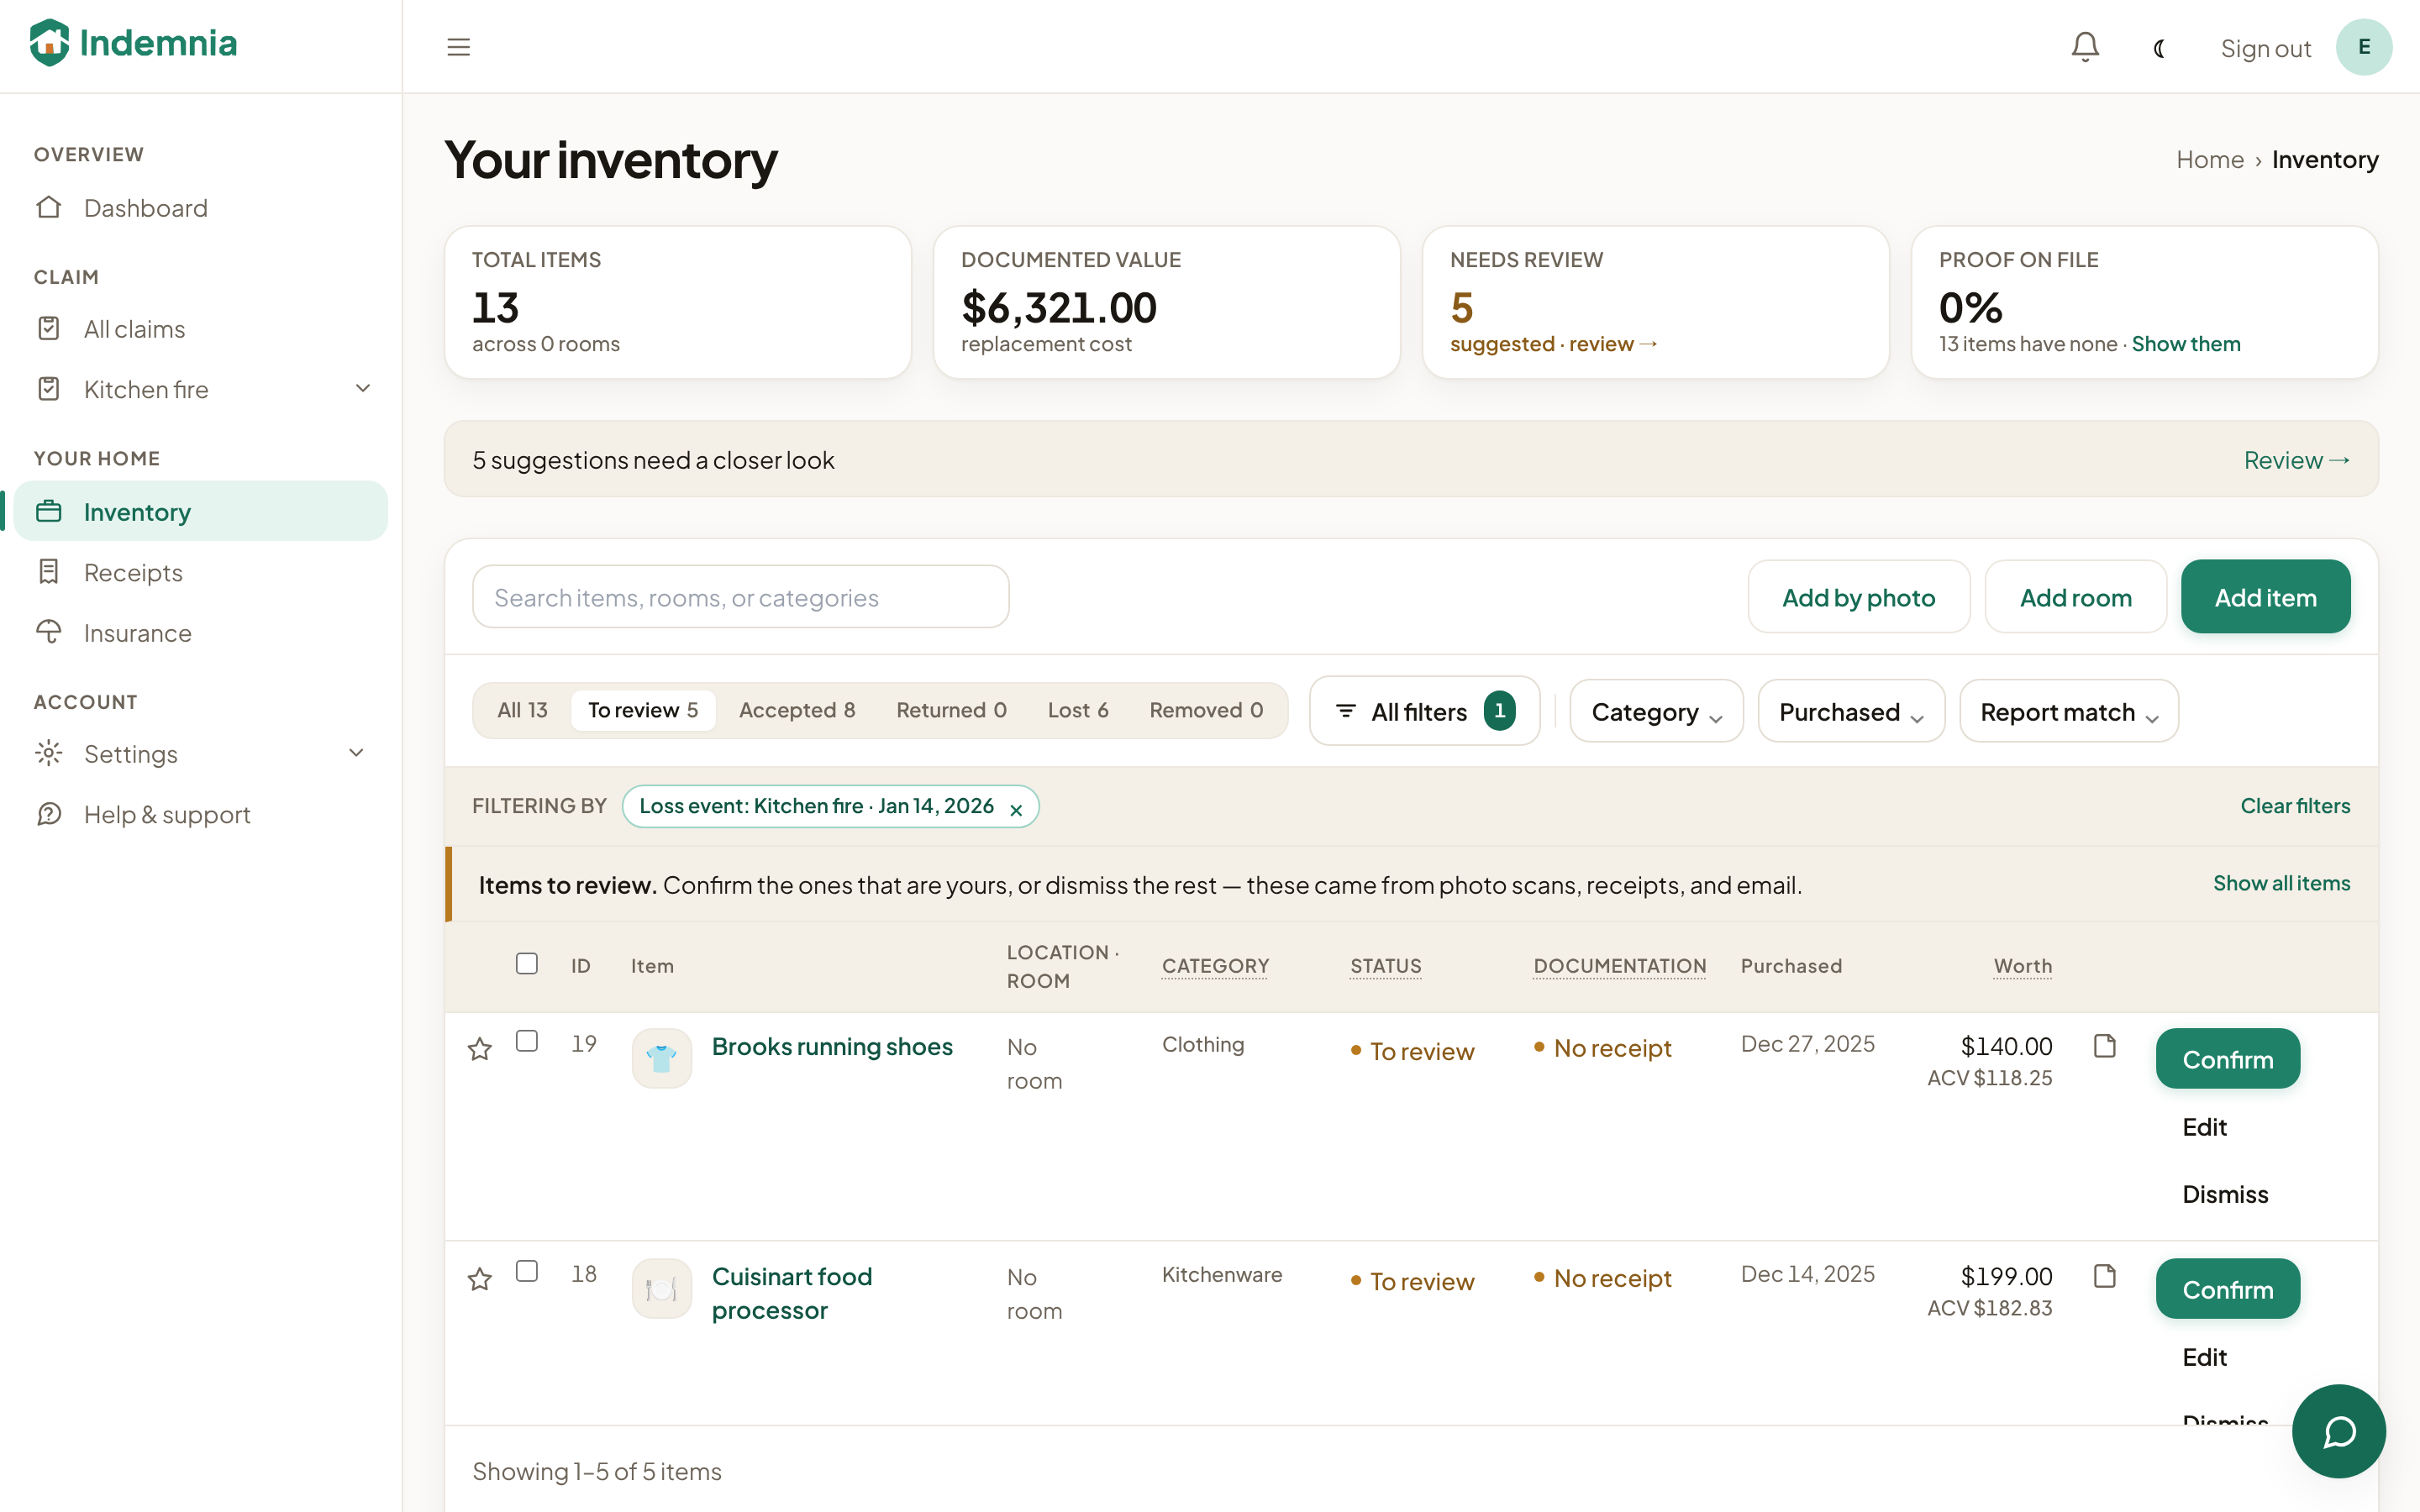Focus the search items input field
2420x1512 pixels.
click(x=741, y=597)
